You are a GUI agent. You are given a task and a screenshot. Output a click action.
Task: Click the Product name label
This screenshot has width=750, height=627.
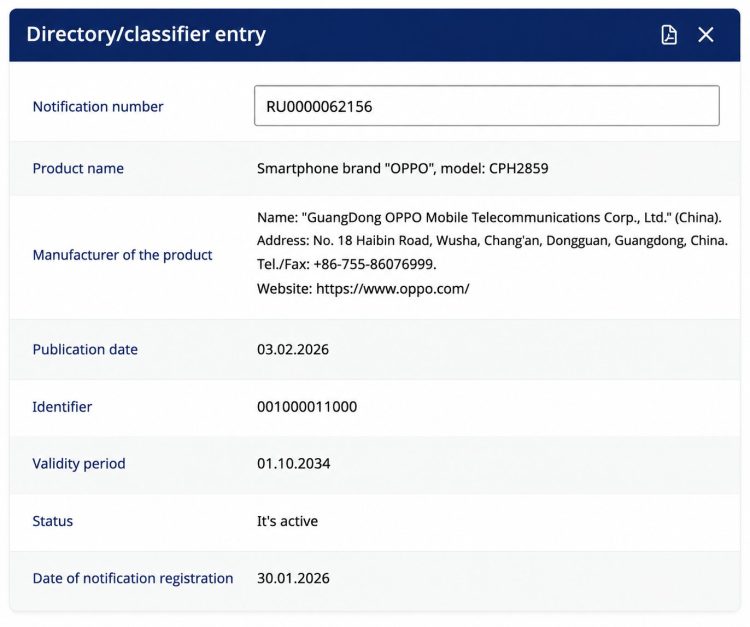(x=78, y=168)
